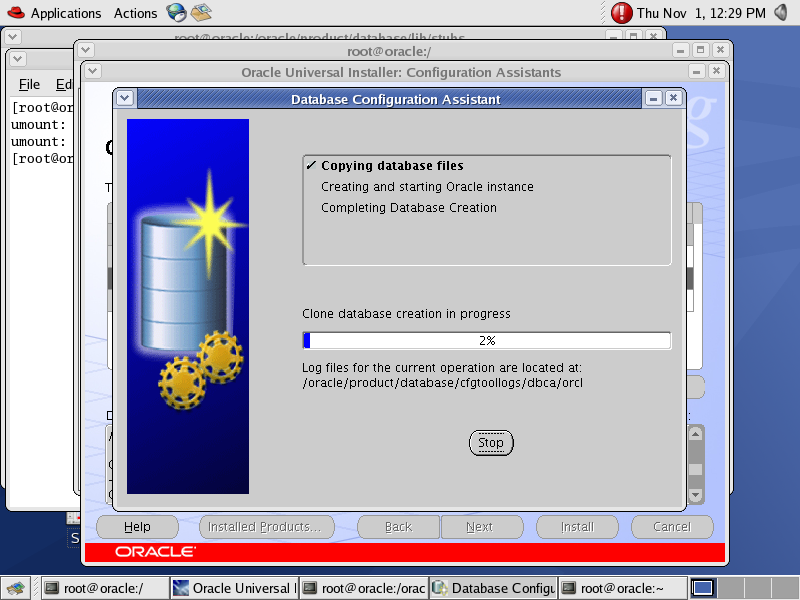Click the scrollbar down arrow in installer
The height and width of the screenshot is (600, 800).
pyautogui.click(x=695, y=495)
